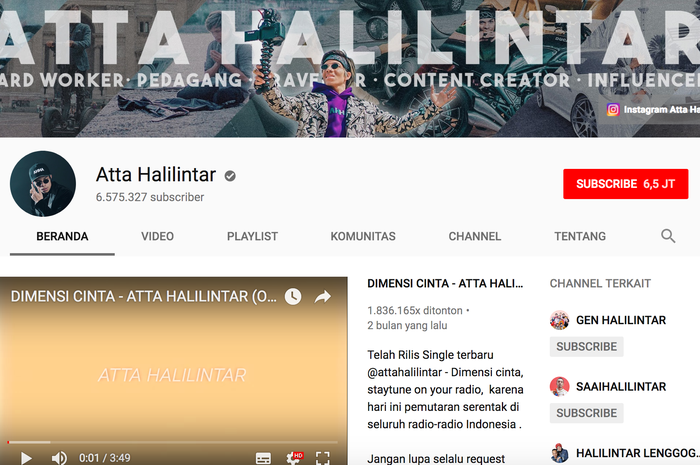This screenshot has height=465, width=700.
Task: Click the channel banner image
Action: pyautogui.click(x=350, y=68)
